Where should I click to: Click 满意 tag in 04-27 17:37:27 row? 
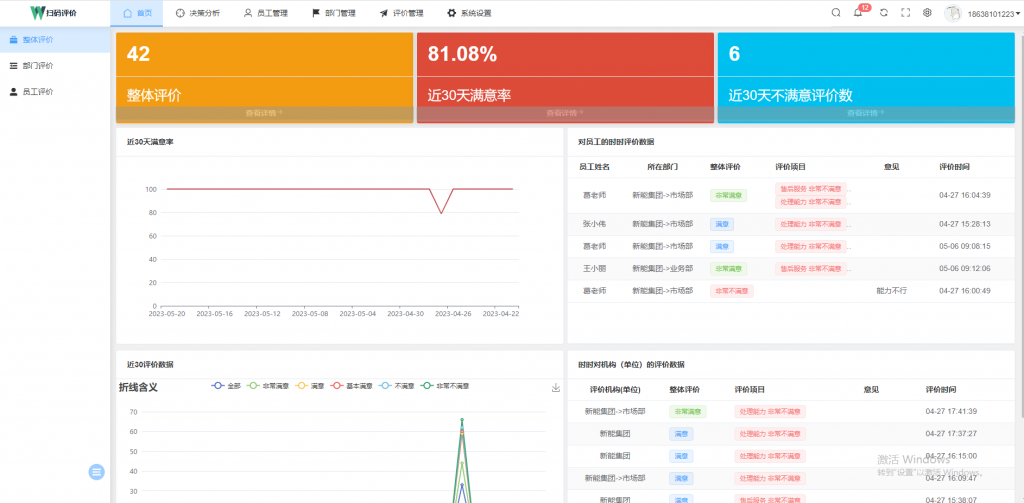point(681,434)
